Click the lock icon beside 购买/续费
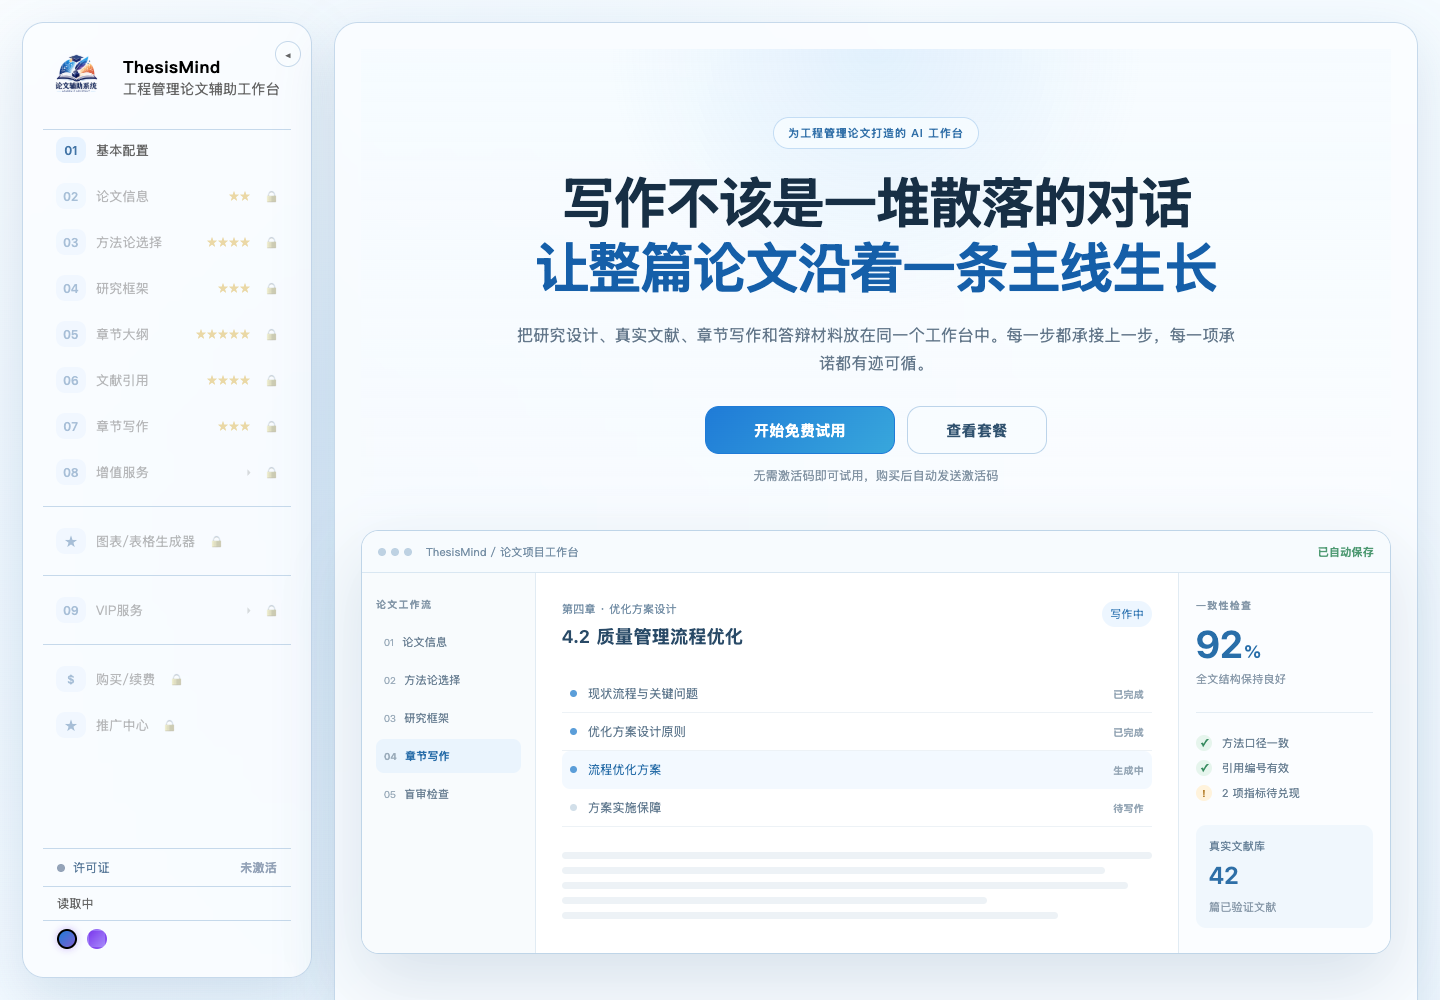This screenshot has width=1440, height=1000. point(176,680)
